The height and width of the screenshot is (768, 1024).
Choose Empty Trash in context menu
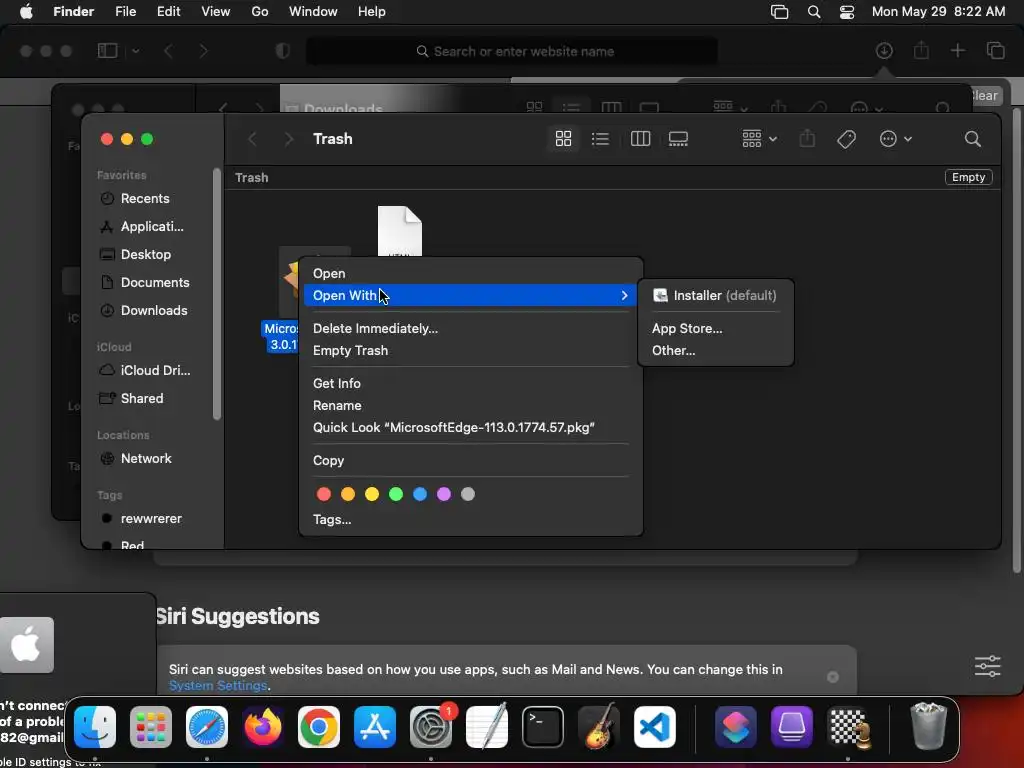[470, 351]
